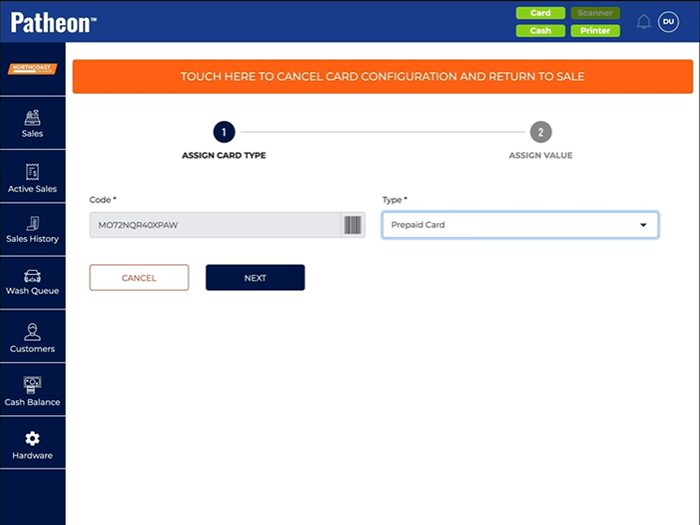700x525 pixels.
Task: Open the Cash Balance icon
Action: (32, 385)
